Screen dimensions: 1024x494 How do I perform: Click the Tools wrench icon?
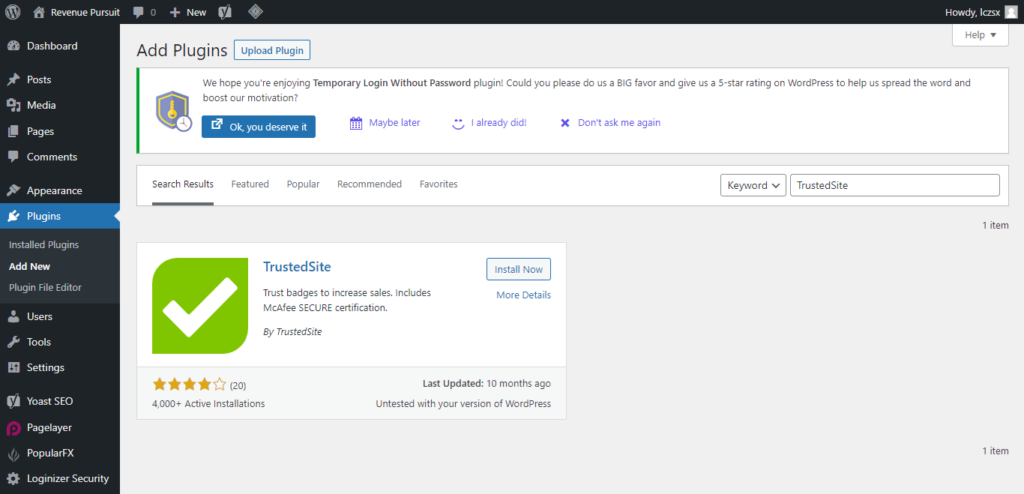click(x=13, y=342)
